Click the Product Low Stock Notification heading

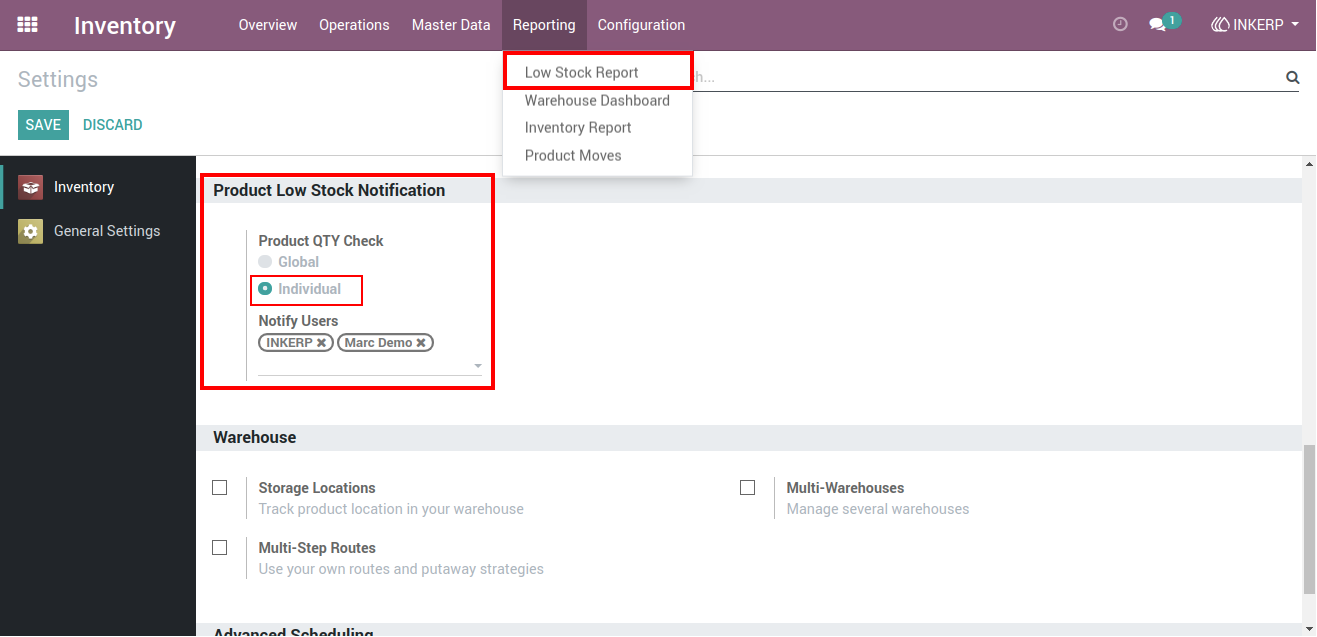[329, 190]
